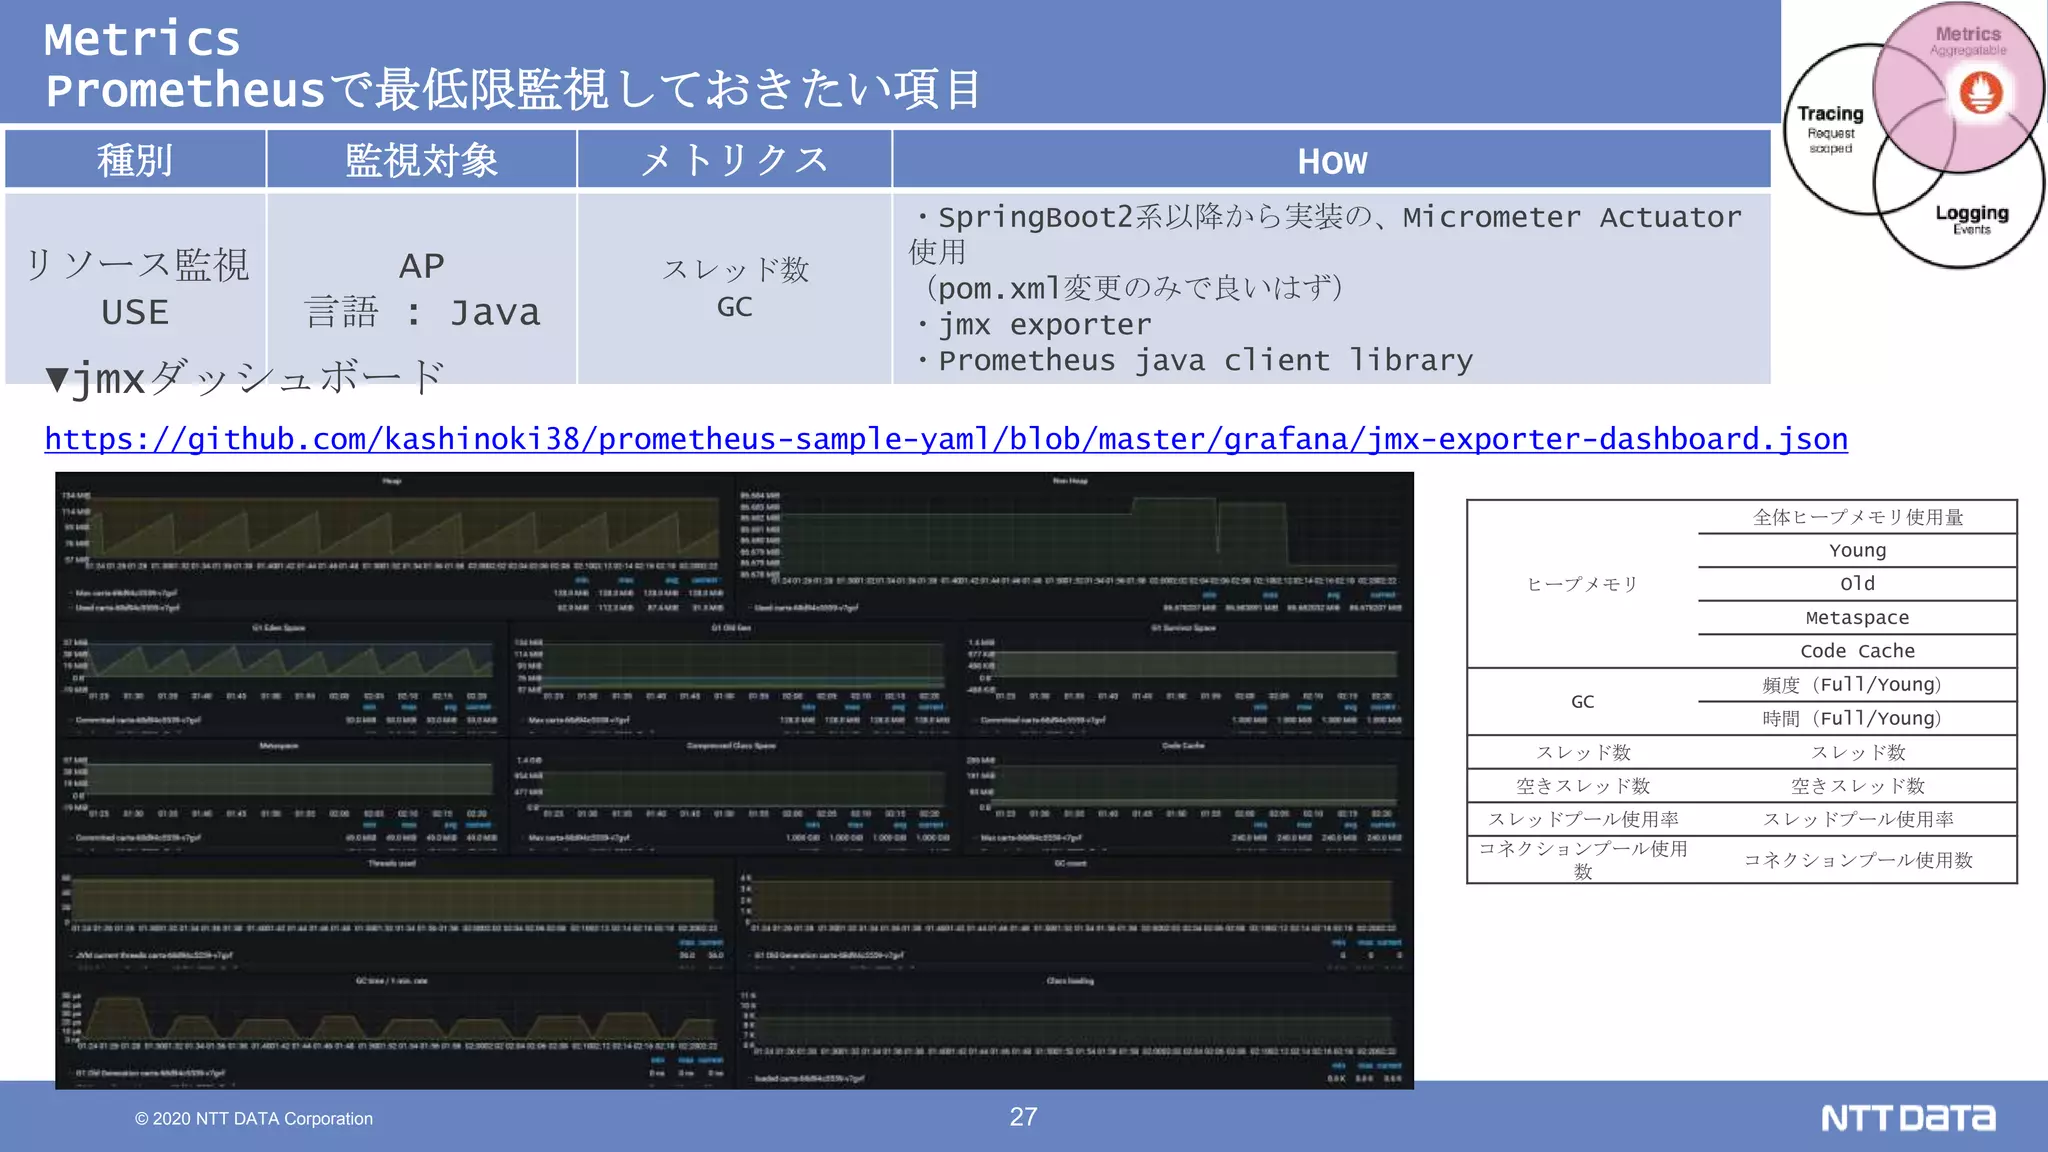Click the GC count graph panel

[1073, 914]
